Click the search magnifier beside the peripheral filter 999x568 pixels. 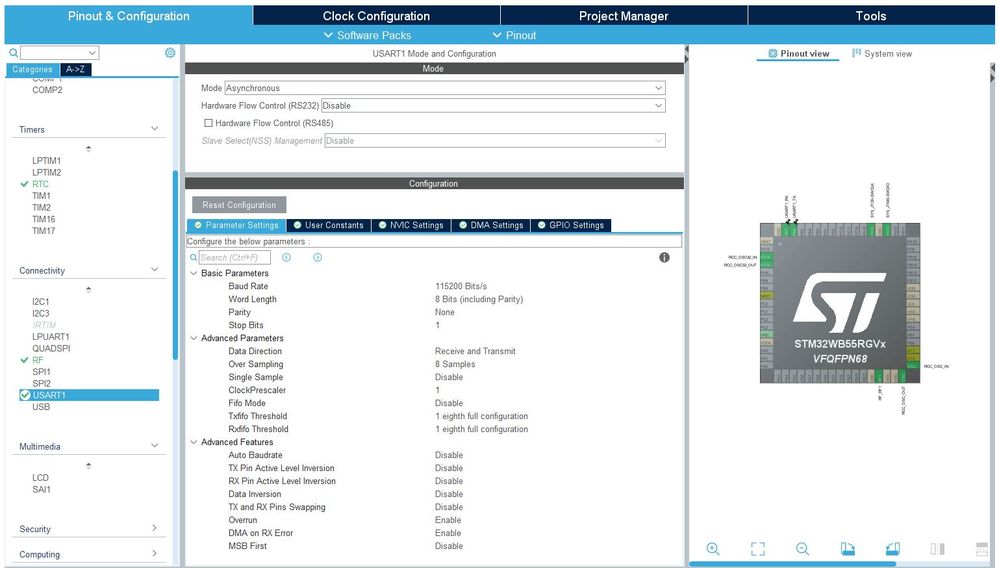coord(13,53)
